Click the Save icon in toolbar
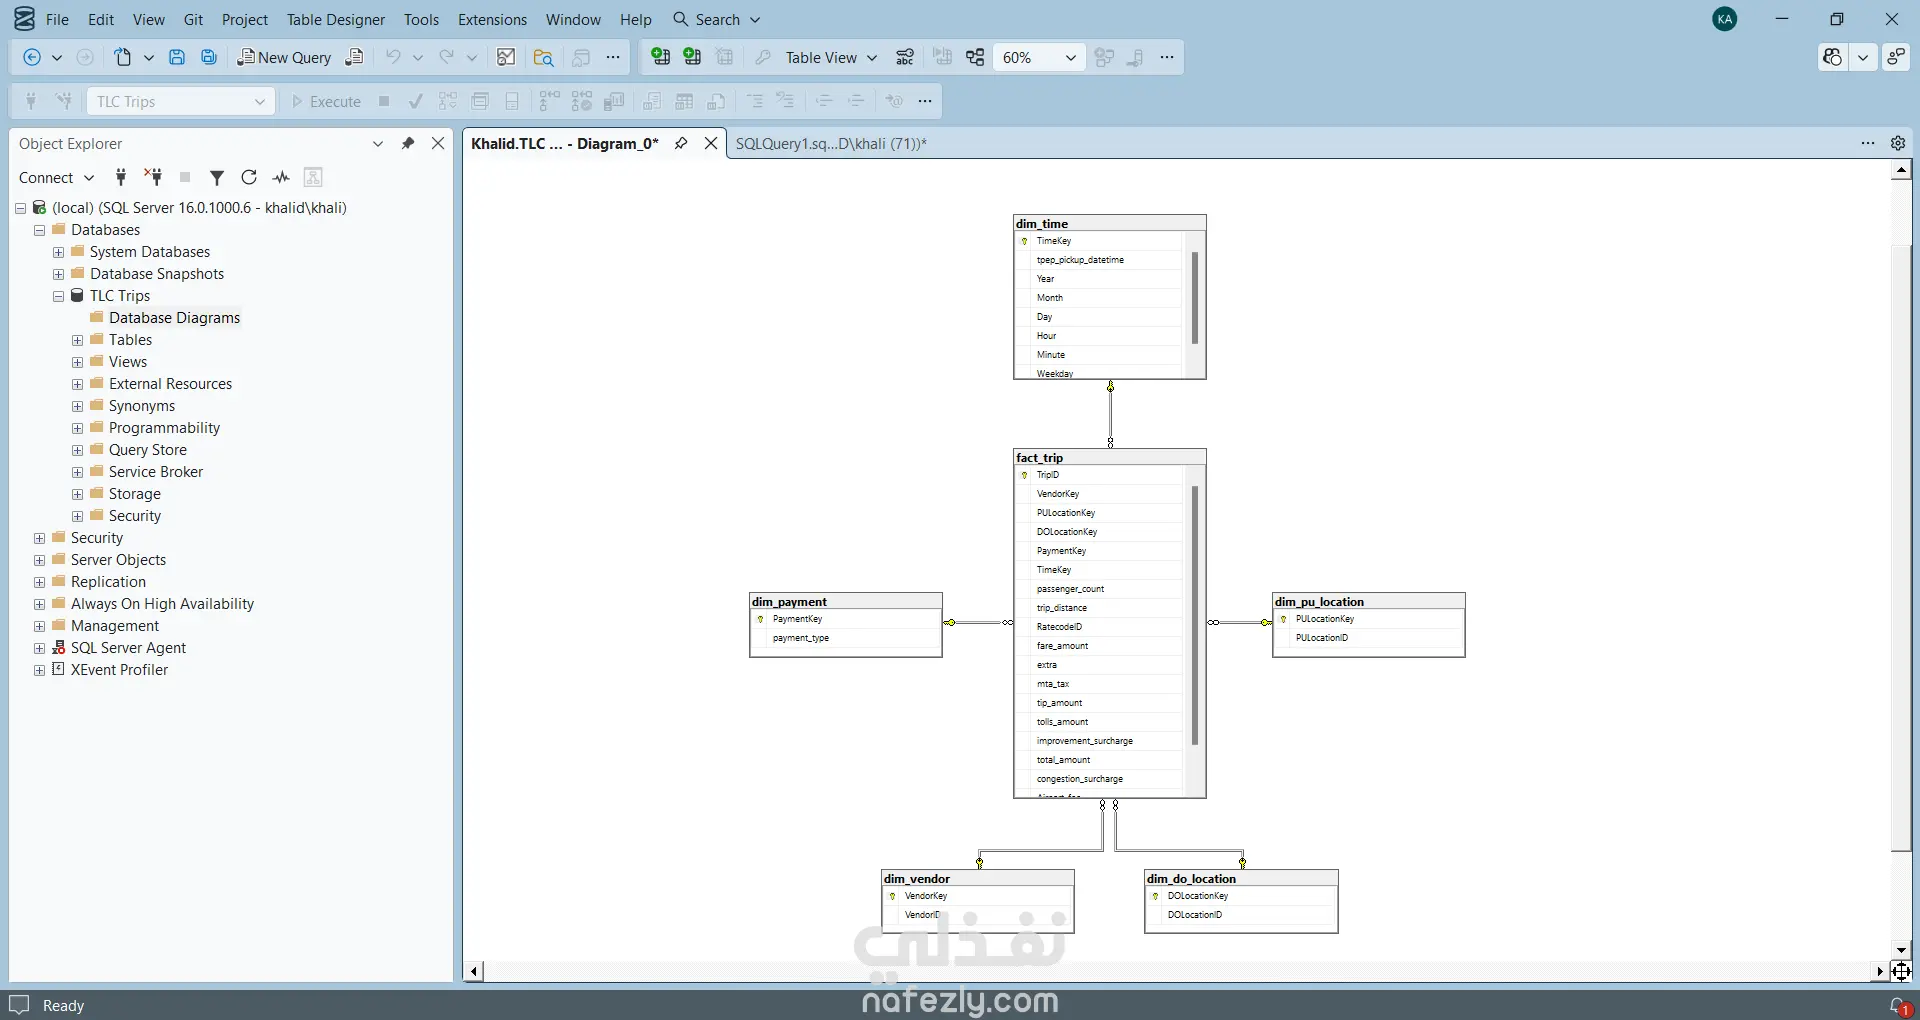The image size is (1920, 1020). pos(177,58)
